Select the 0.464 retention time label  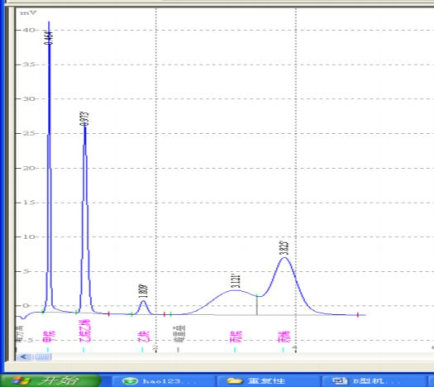click(x=49, y=37)
